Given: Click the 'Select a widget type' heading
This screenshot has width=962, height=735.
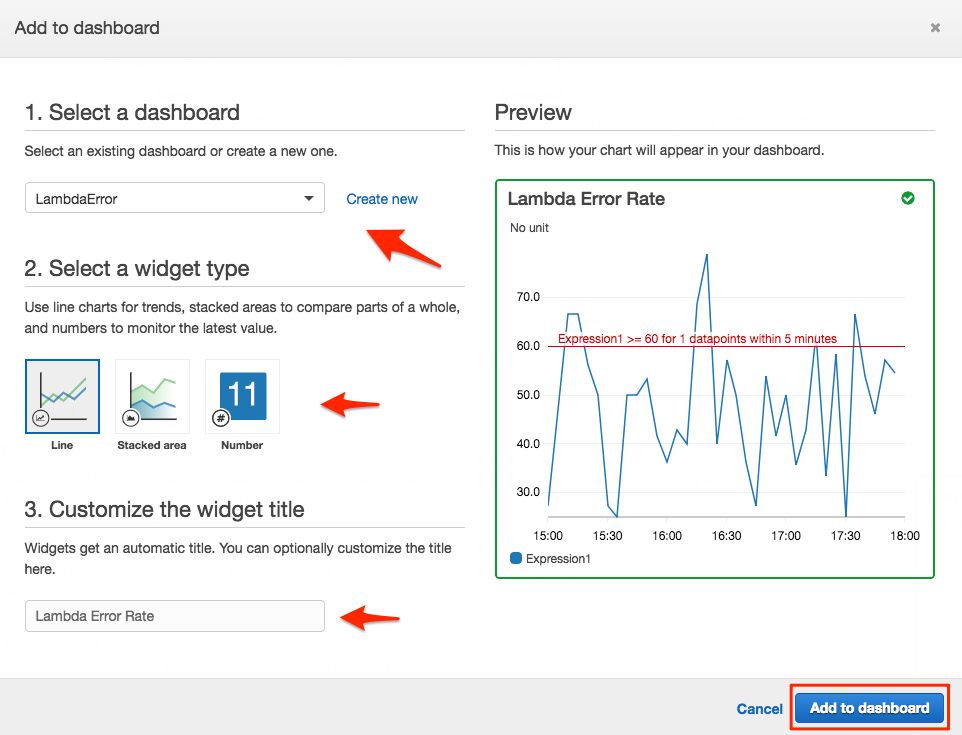Looking at the screenshot, I should click(137, 269).
